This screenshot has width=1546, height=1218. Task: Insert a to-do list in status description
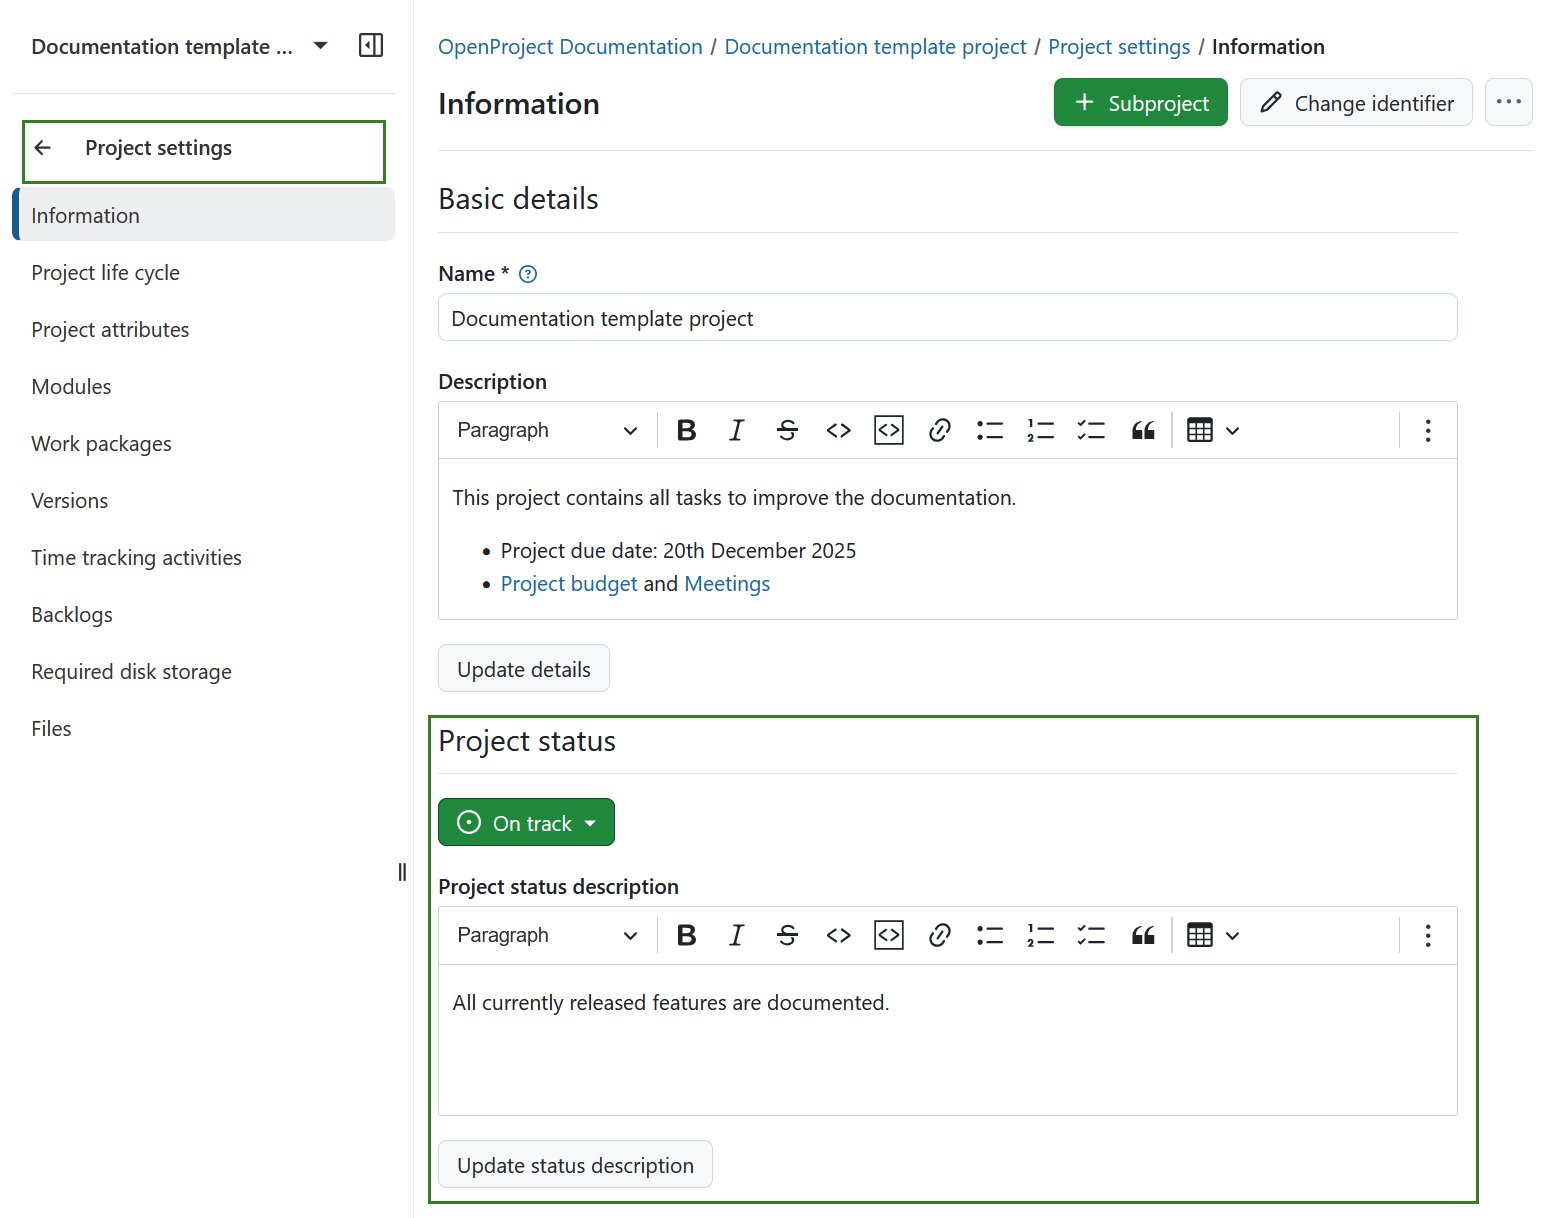[1091, 934]
